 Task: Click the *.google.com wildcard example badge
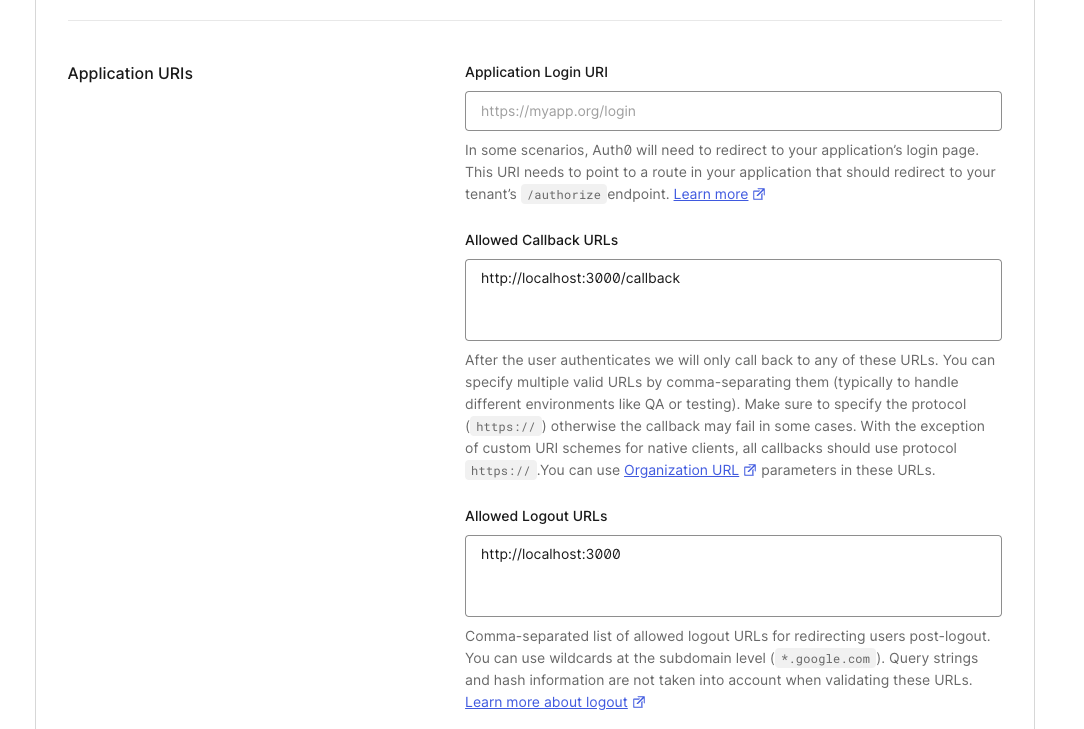coord(824,658)
